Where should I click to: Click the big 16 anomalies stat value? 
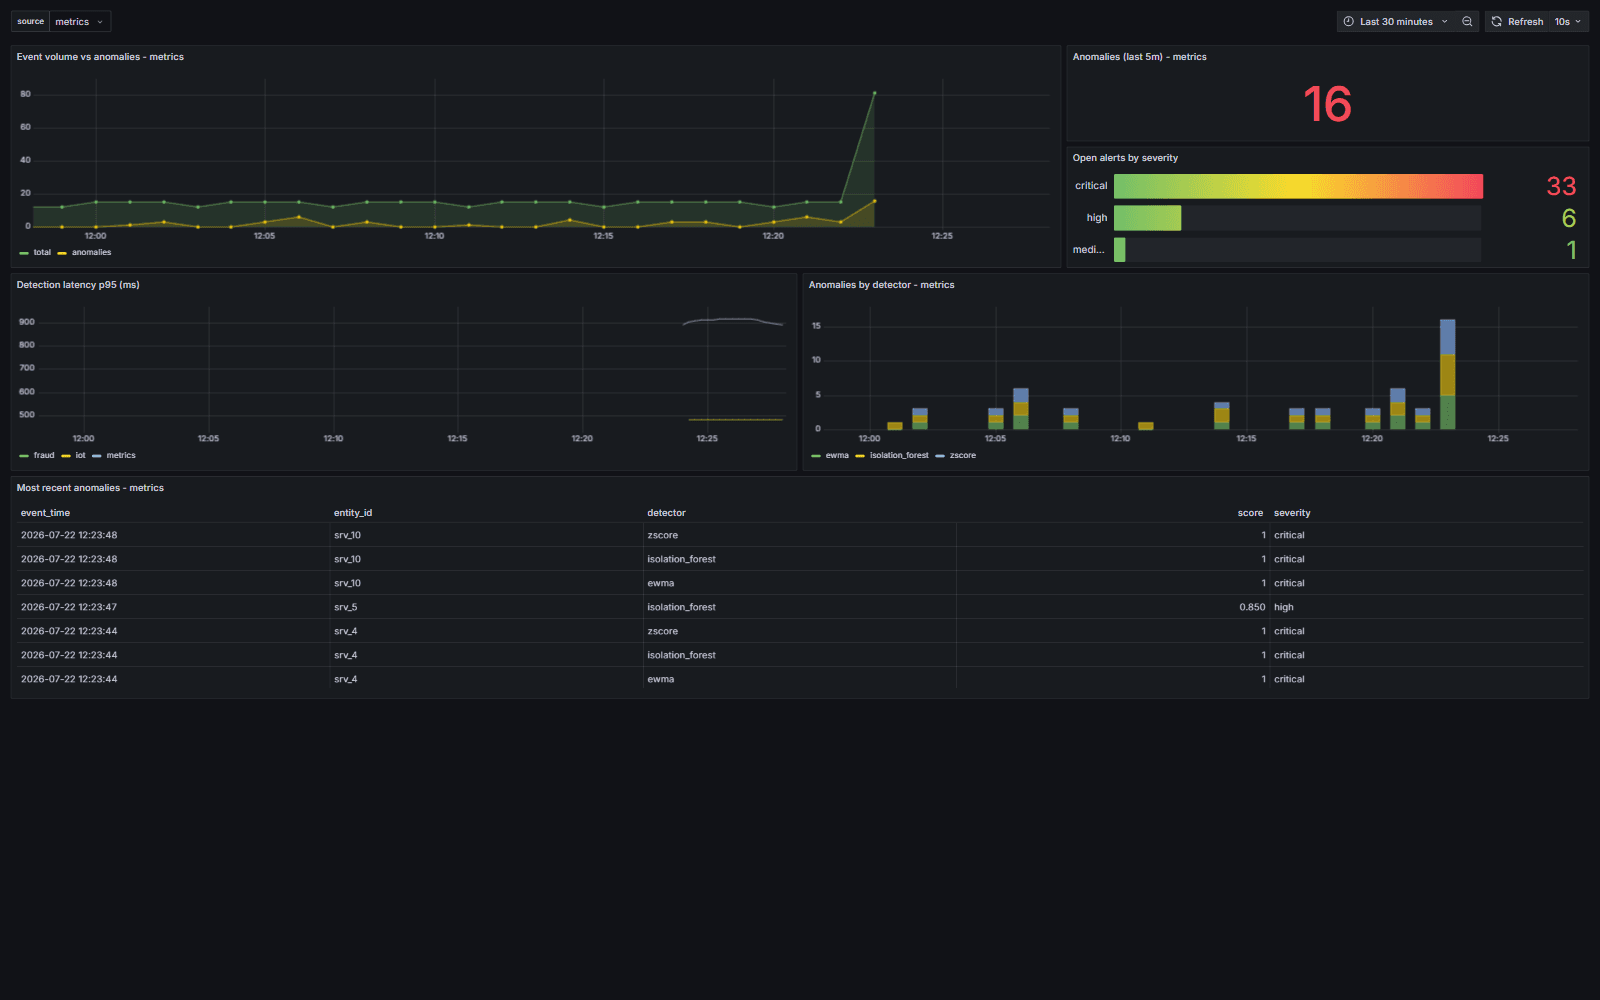pos(1327,105)
